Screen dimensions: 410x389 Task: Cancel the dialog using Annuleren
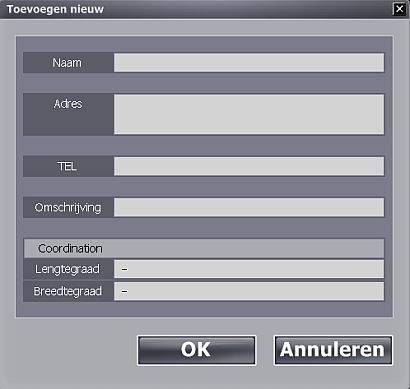(x=333, y=350)
